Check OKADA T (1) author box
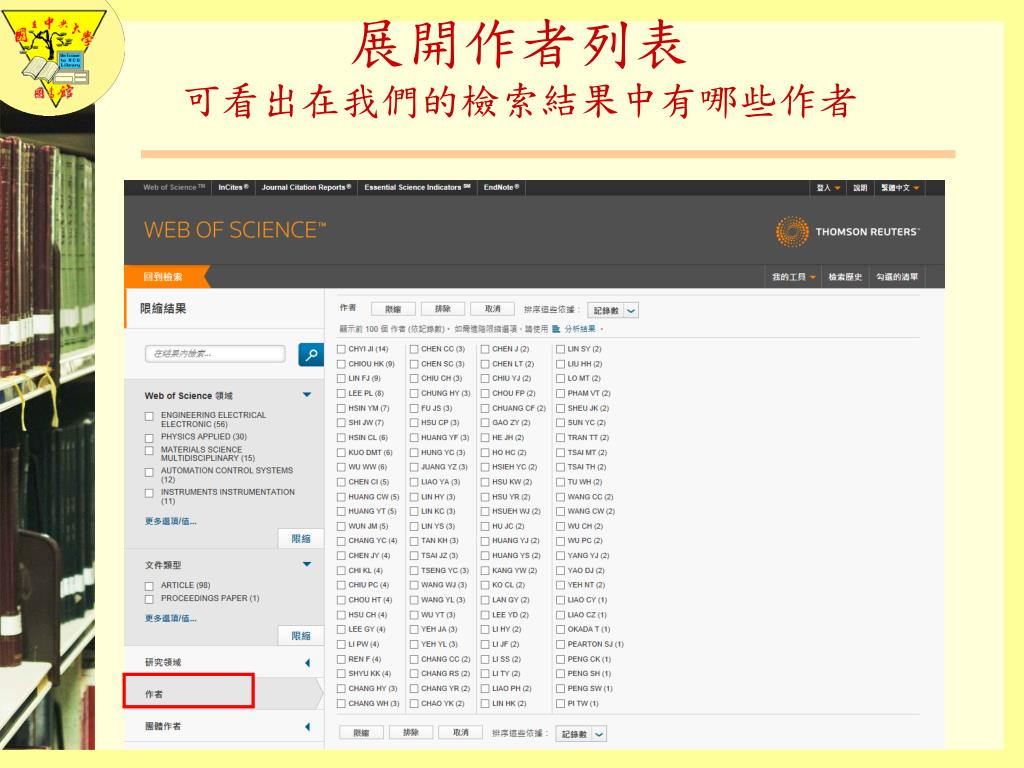1024x768 pixels. point(560,630)
